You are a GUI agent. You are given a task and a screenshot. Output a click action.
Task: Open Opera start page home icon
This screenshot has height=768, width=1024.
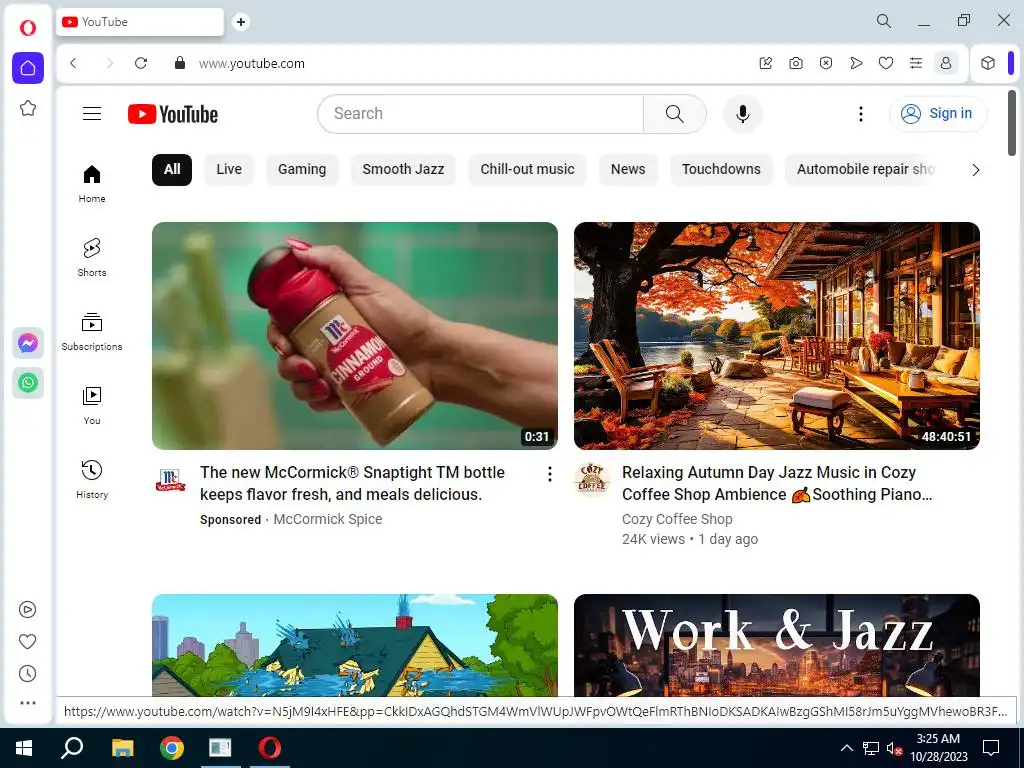click(x=27, y=68)
